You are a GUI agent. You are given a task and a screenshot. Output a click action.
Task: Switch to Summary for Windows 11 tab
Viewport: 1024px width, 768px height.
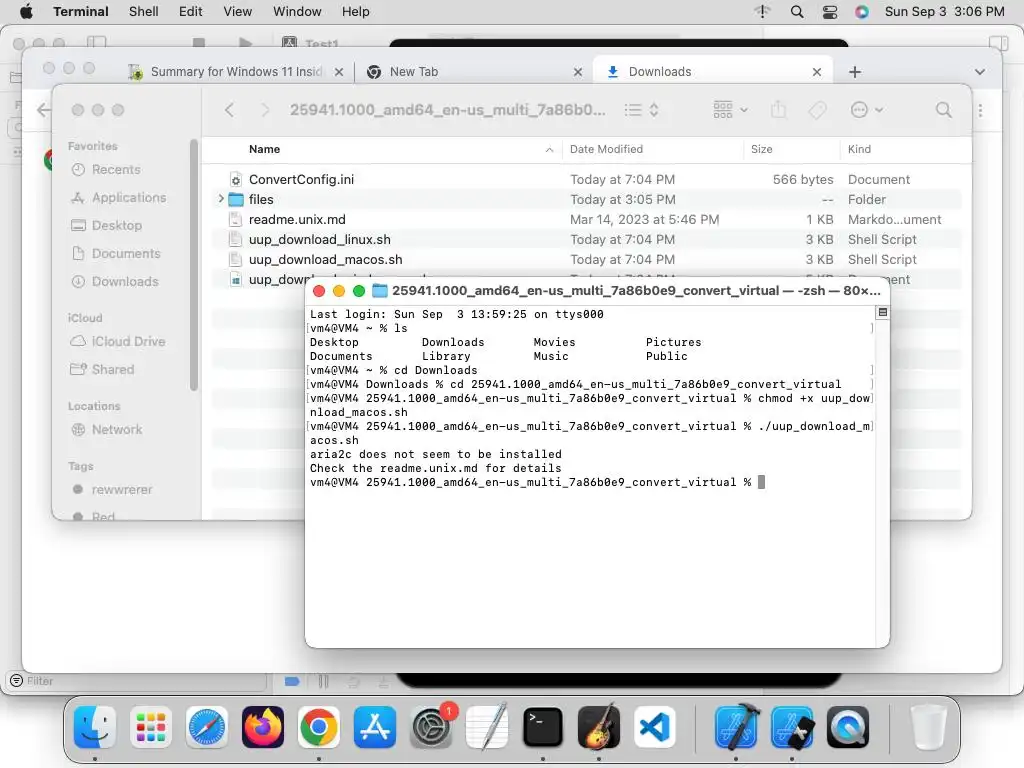[237, 72]
